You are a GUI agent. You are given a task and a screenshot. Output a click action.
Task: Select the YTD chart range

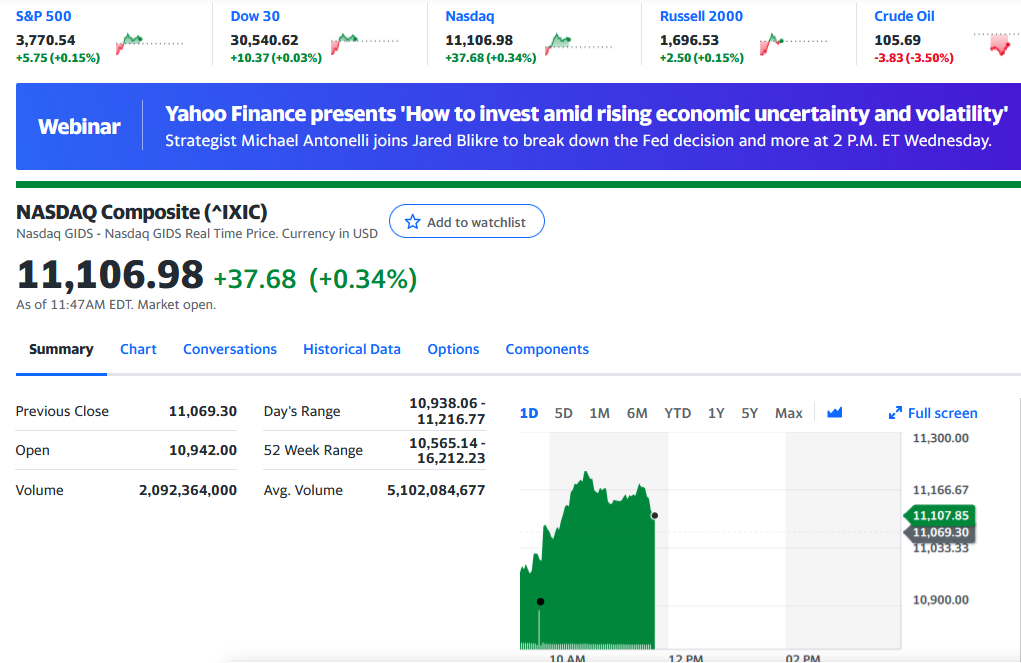pos(677,413)
